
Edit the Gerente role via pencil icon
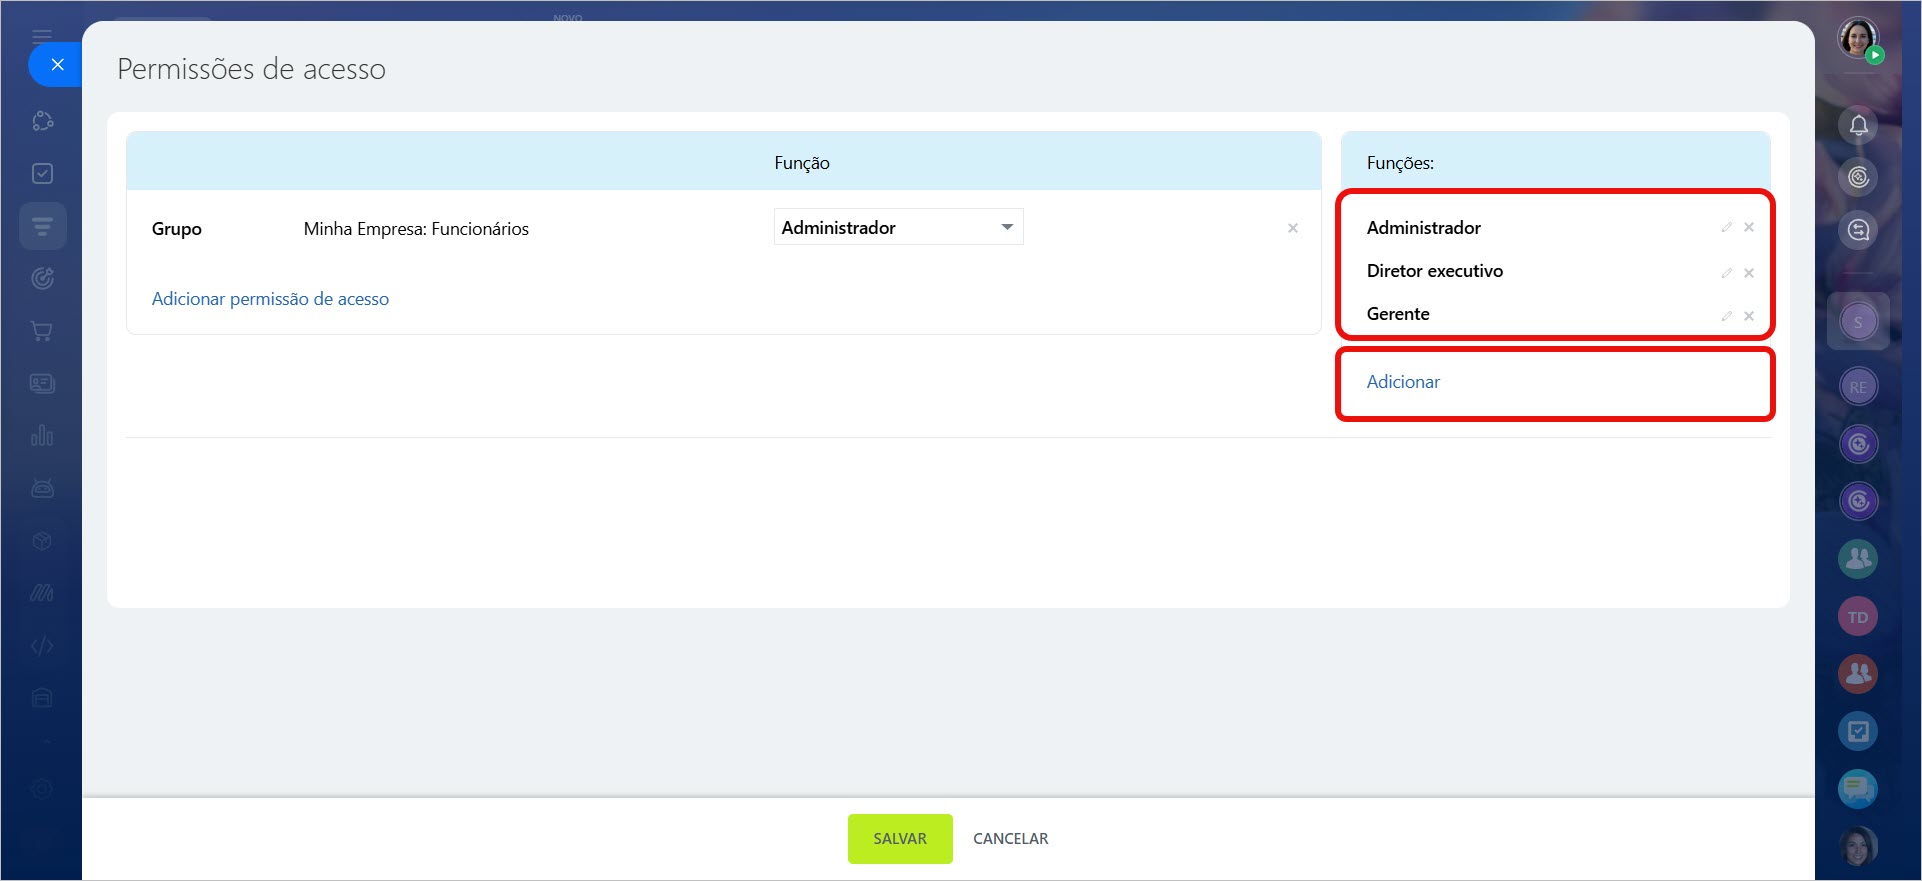1726,316
